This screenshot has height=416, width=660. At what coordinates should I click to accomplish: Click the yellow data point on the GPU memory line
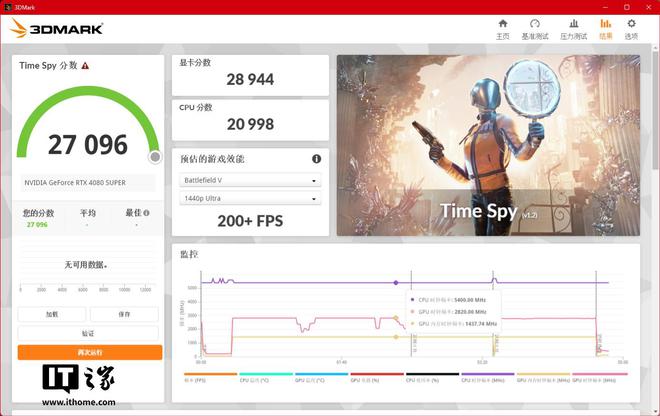[396, 337]
